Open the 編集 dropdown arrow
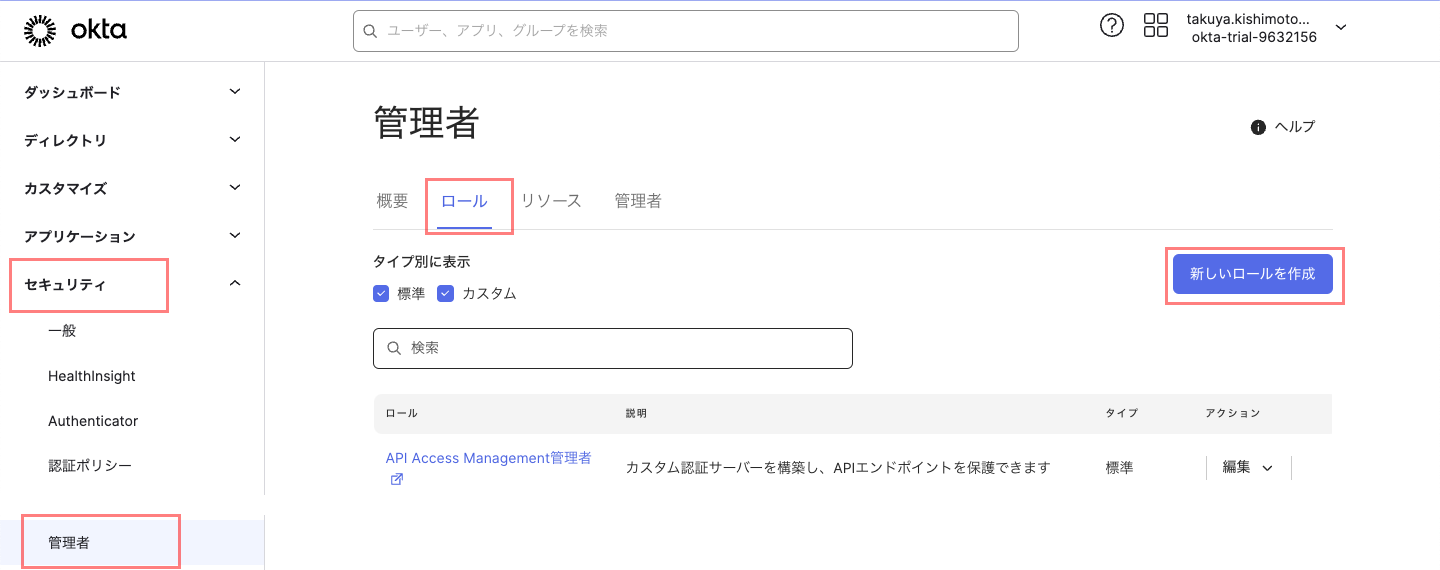 point(1268,468)
